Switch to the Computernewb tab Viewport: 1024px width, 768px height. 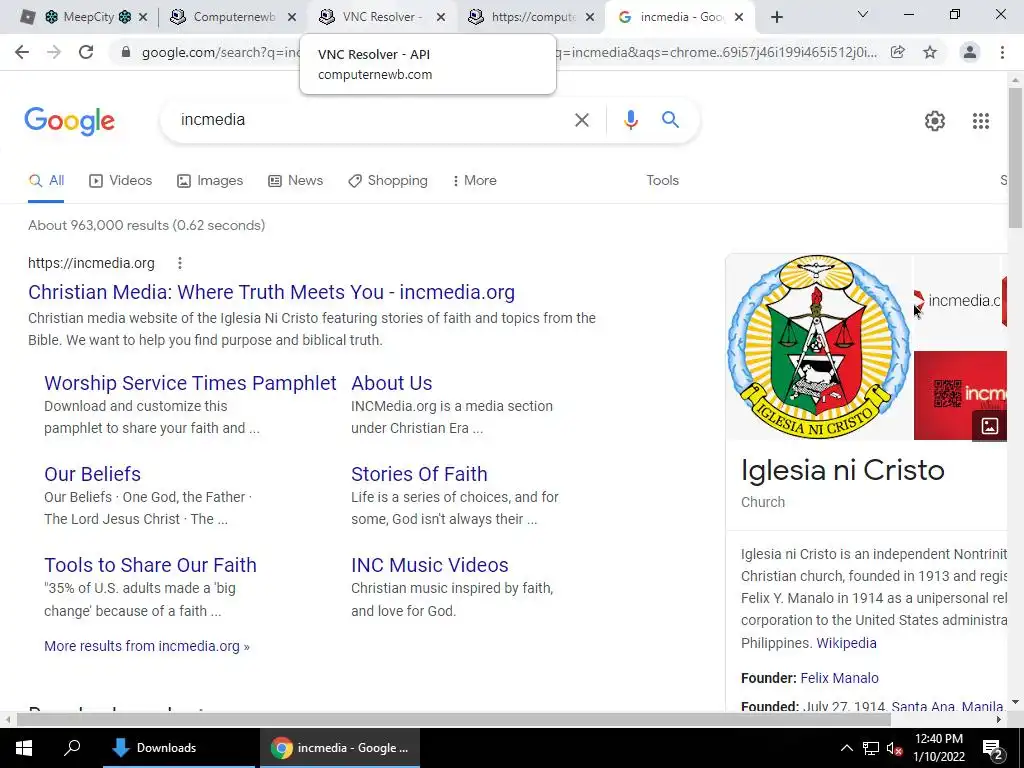tap(234, 17)
